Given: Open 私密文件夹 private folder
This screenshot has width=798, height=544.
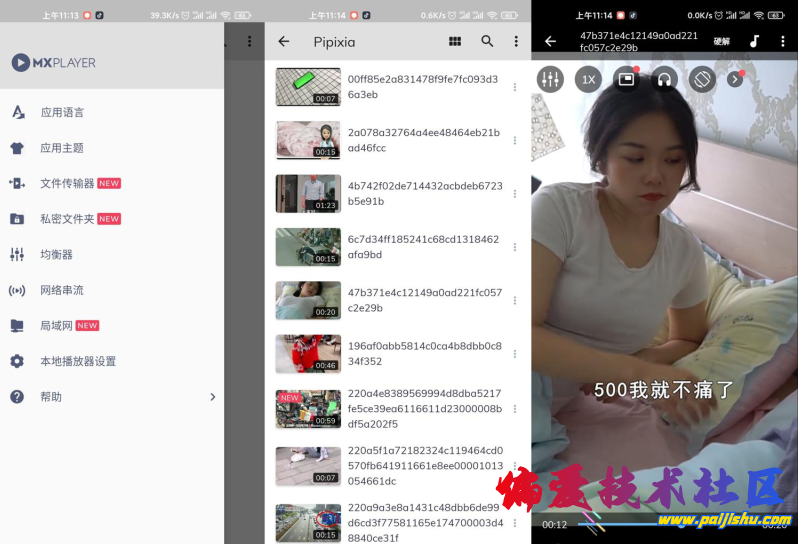Looking at the screenshot, I should coord(67,219).
